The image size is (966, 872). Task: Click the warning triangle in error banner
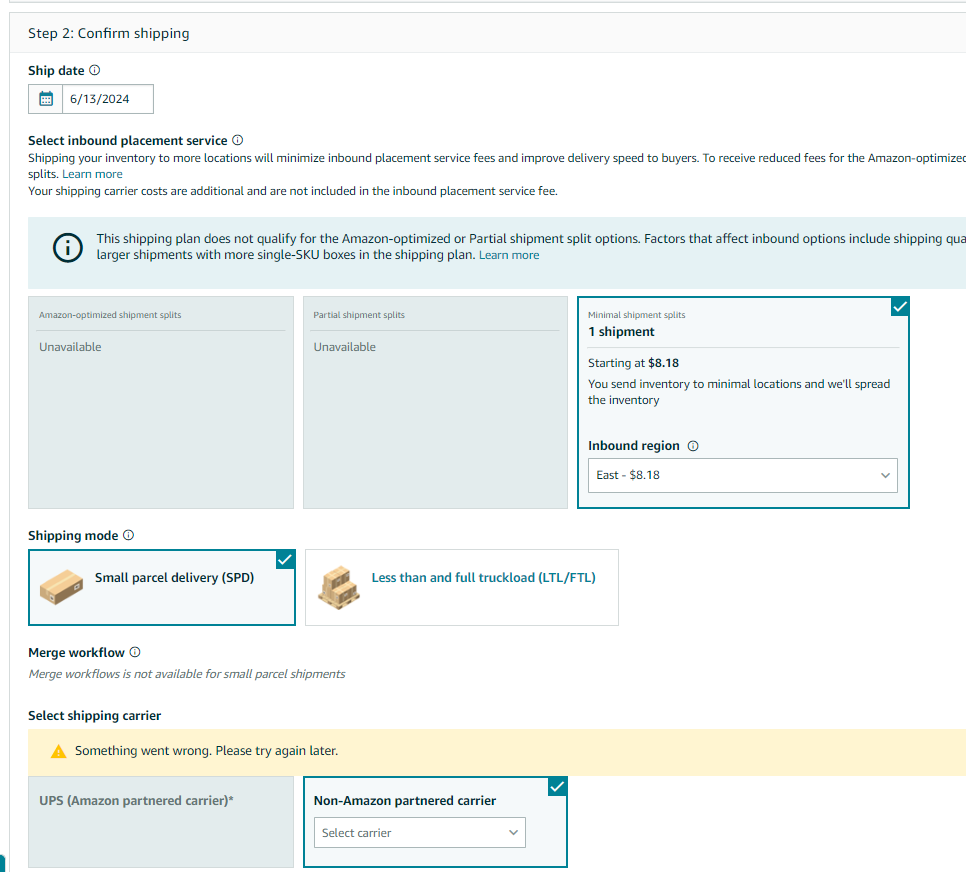59,751
